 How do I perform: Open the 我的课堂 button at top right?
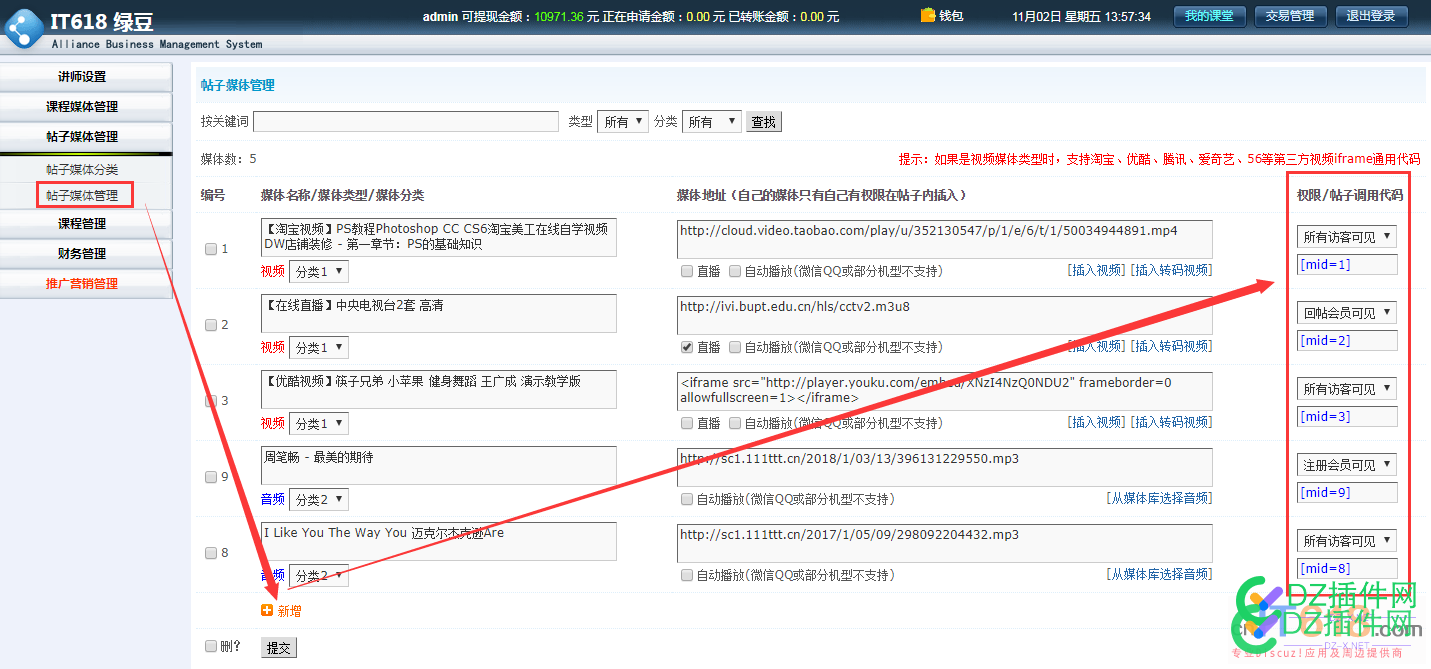(1209, 16)
